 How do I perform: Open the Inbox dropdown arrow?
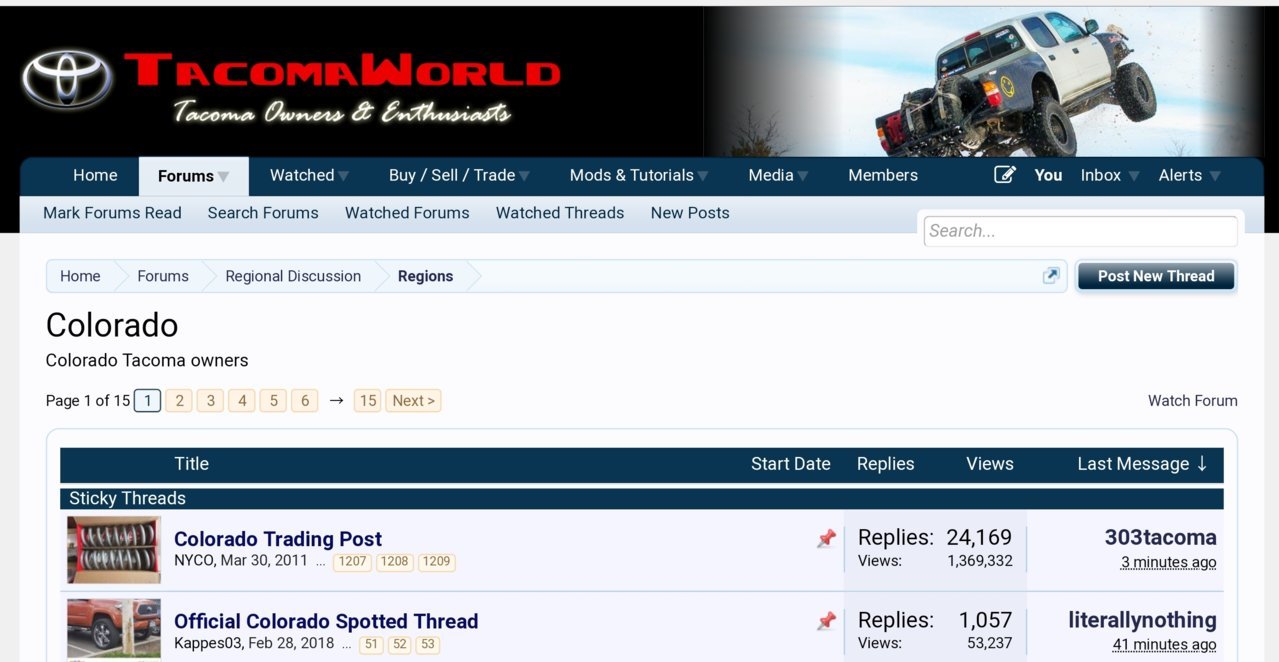pos(1134,177)
